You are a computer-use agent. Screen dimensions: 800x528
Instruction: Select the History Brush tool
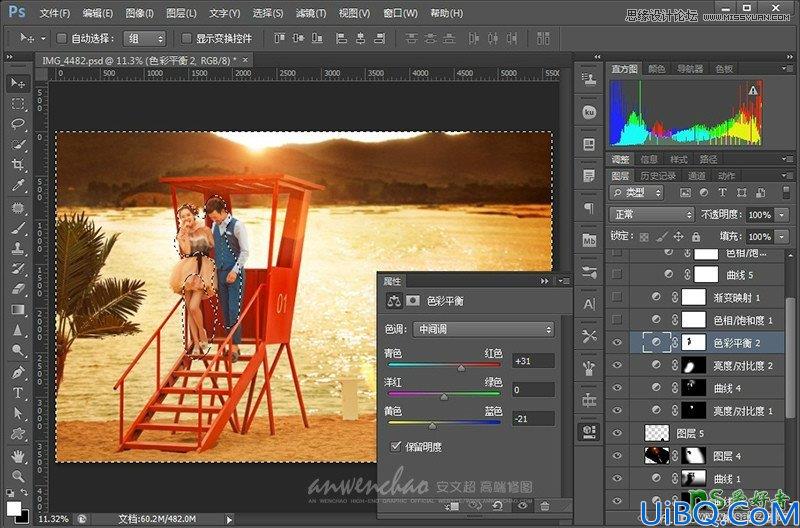point(18,268)
